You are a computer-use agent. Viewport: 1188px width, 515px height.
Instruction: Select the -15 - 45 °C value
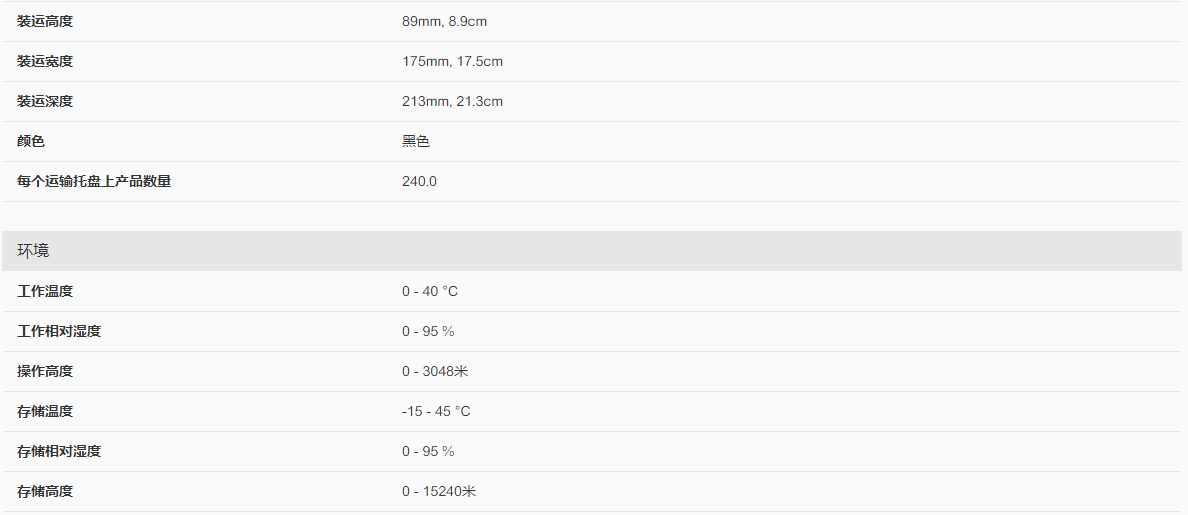tap(436, 411)
